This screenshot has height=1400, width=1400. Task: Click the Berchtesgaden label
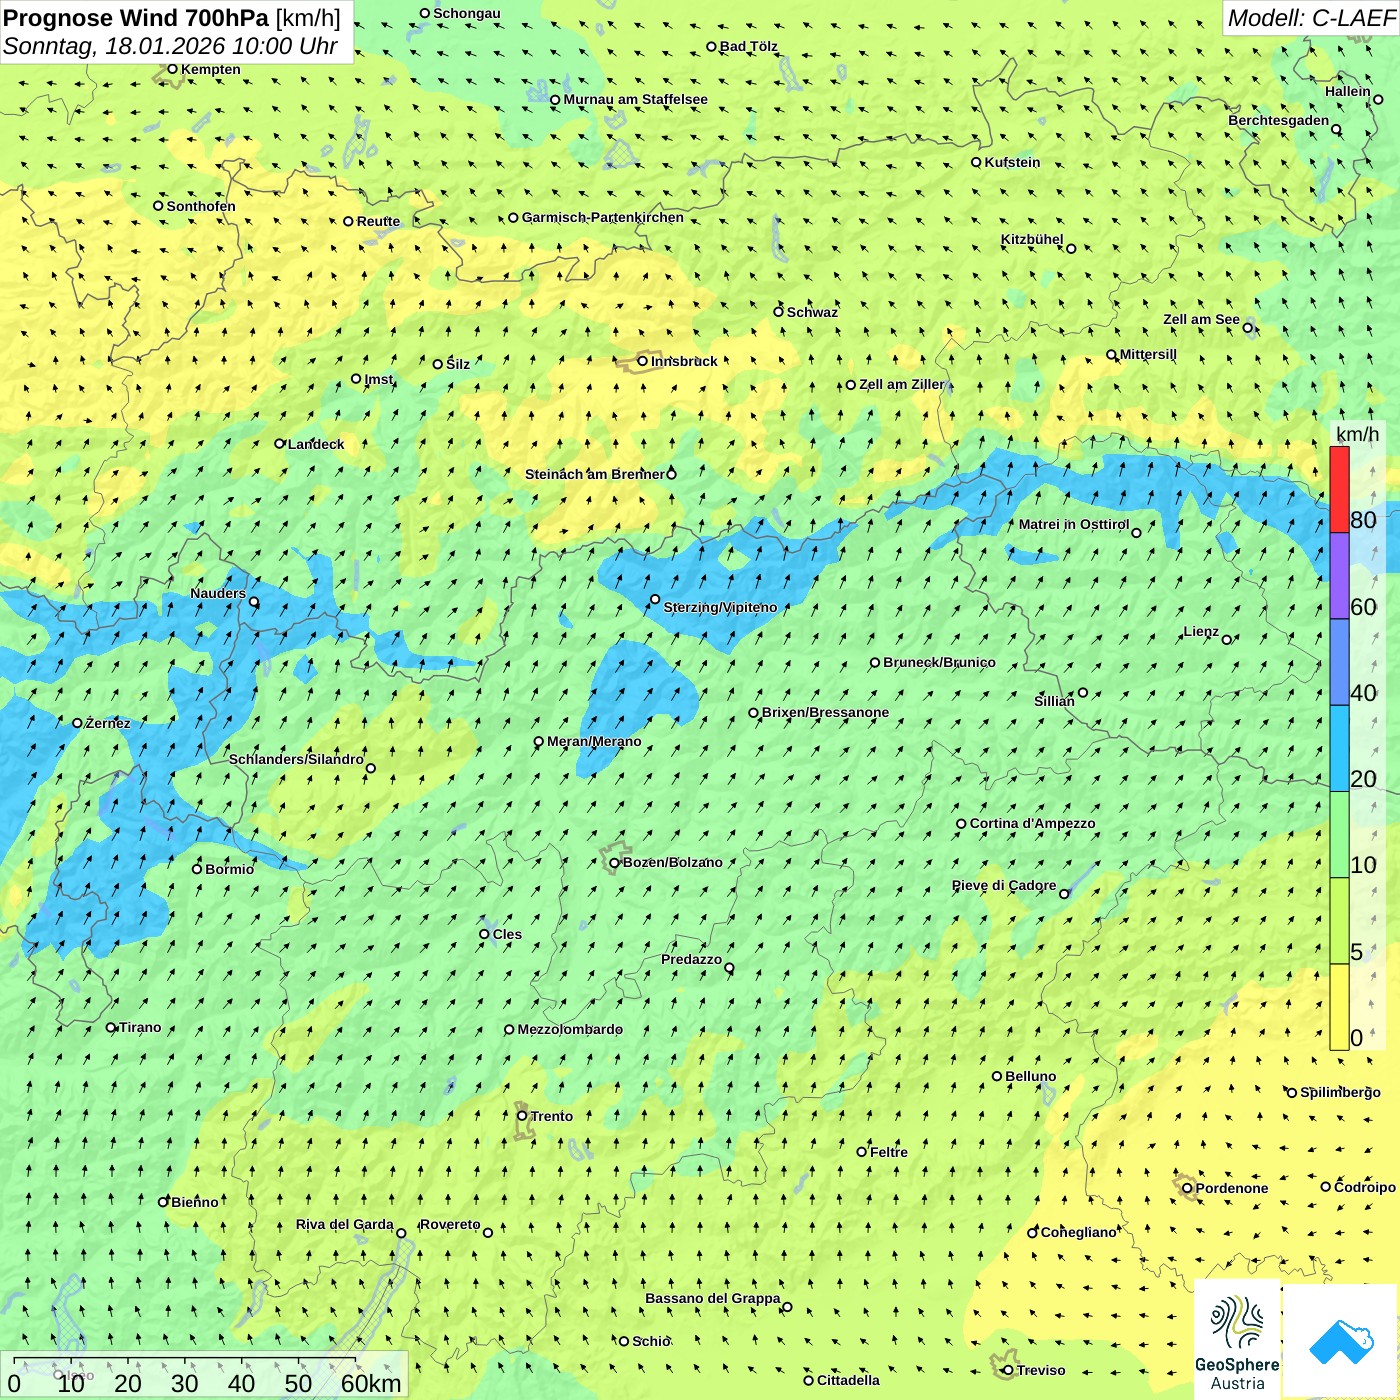point(1279,120)
